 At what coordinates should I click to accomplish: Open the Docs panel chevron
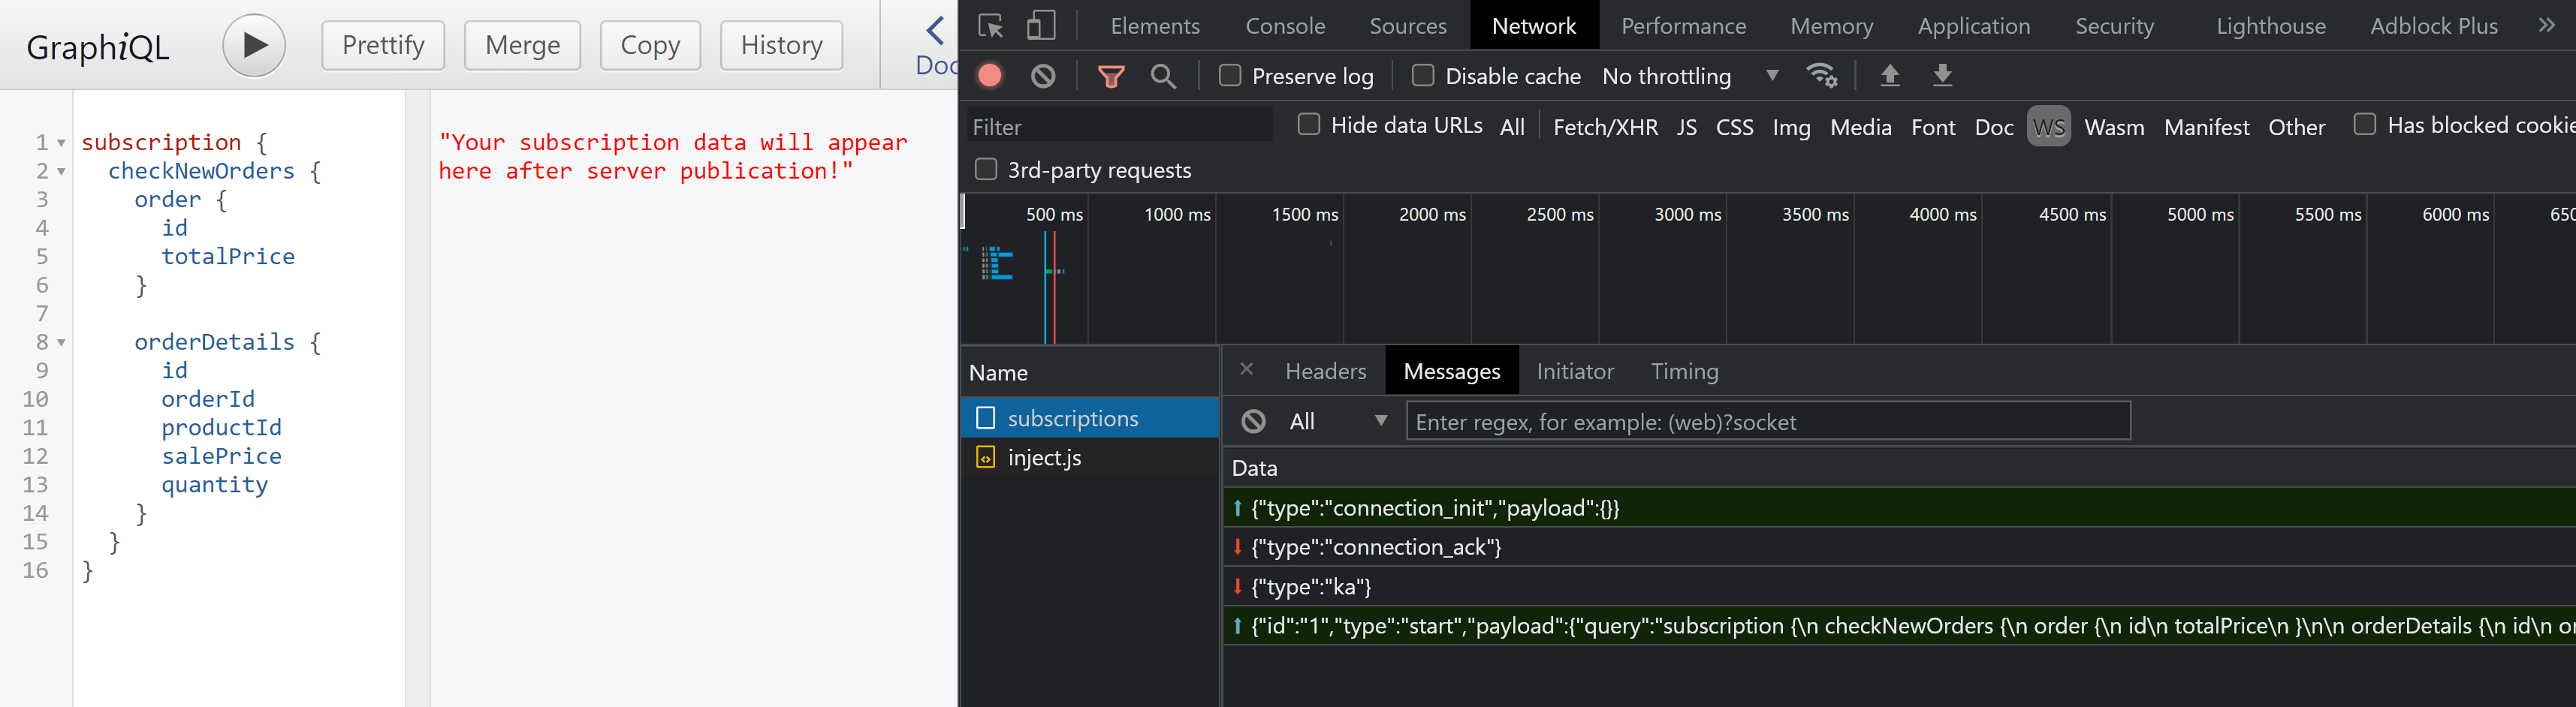coord(935,31)
